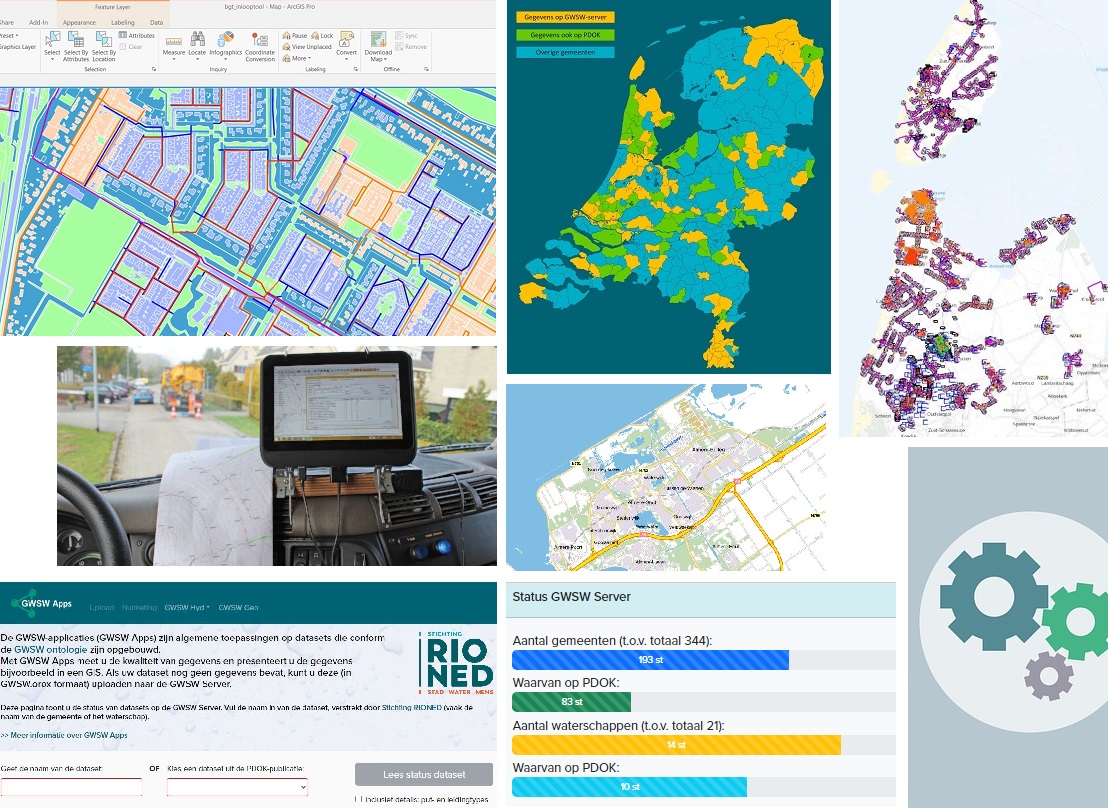
Task: Toggle the label Lock option
Action: [x=322, y=35]
